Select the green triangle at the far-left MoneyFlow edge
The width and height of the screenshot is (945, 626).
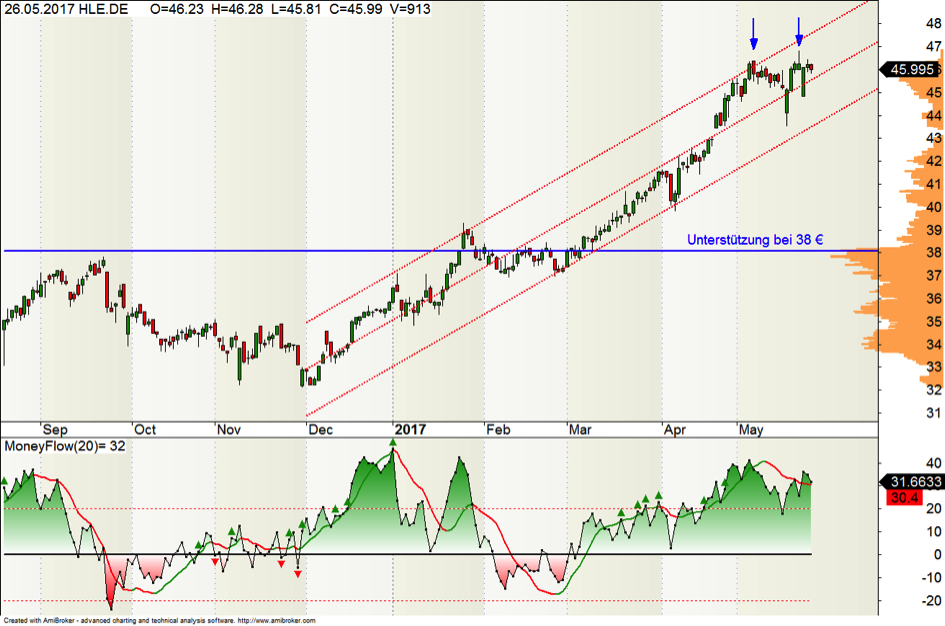(5, 481)
